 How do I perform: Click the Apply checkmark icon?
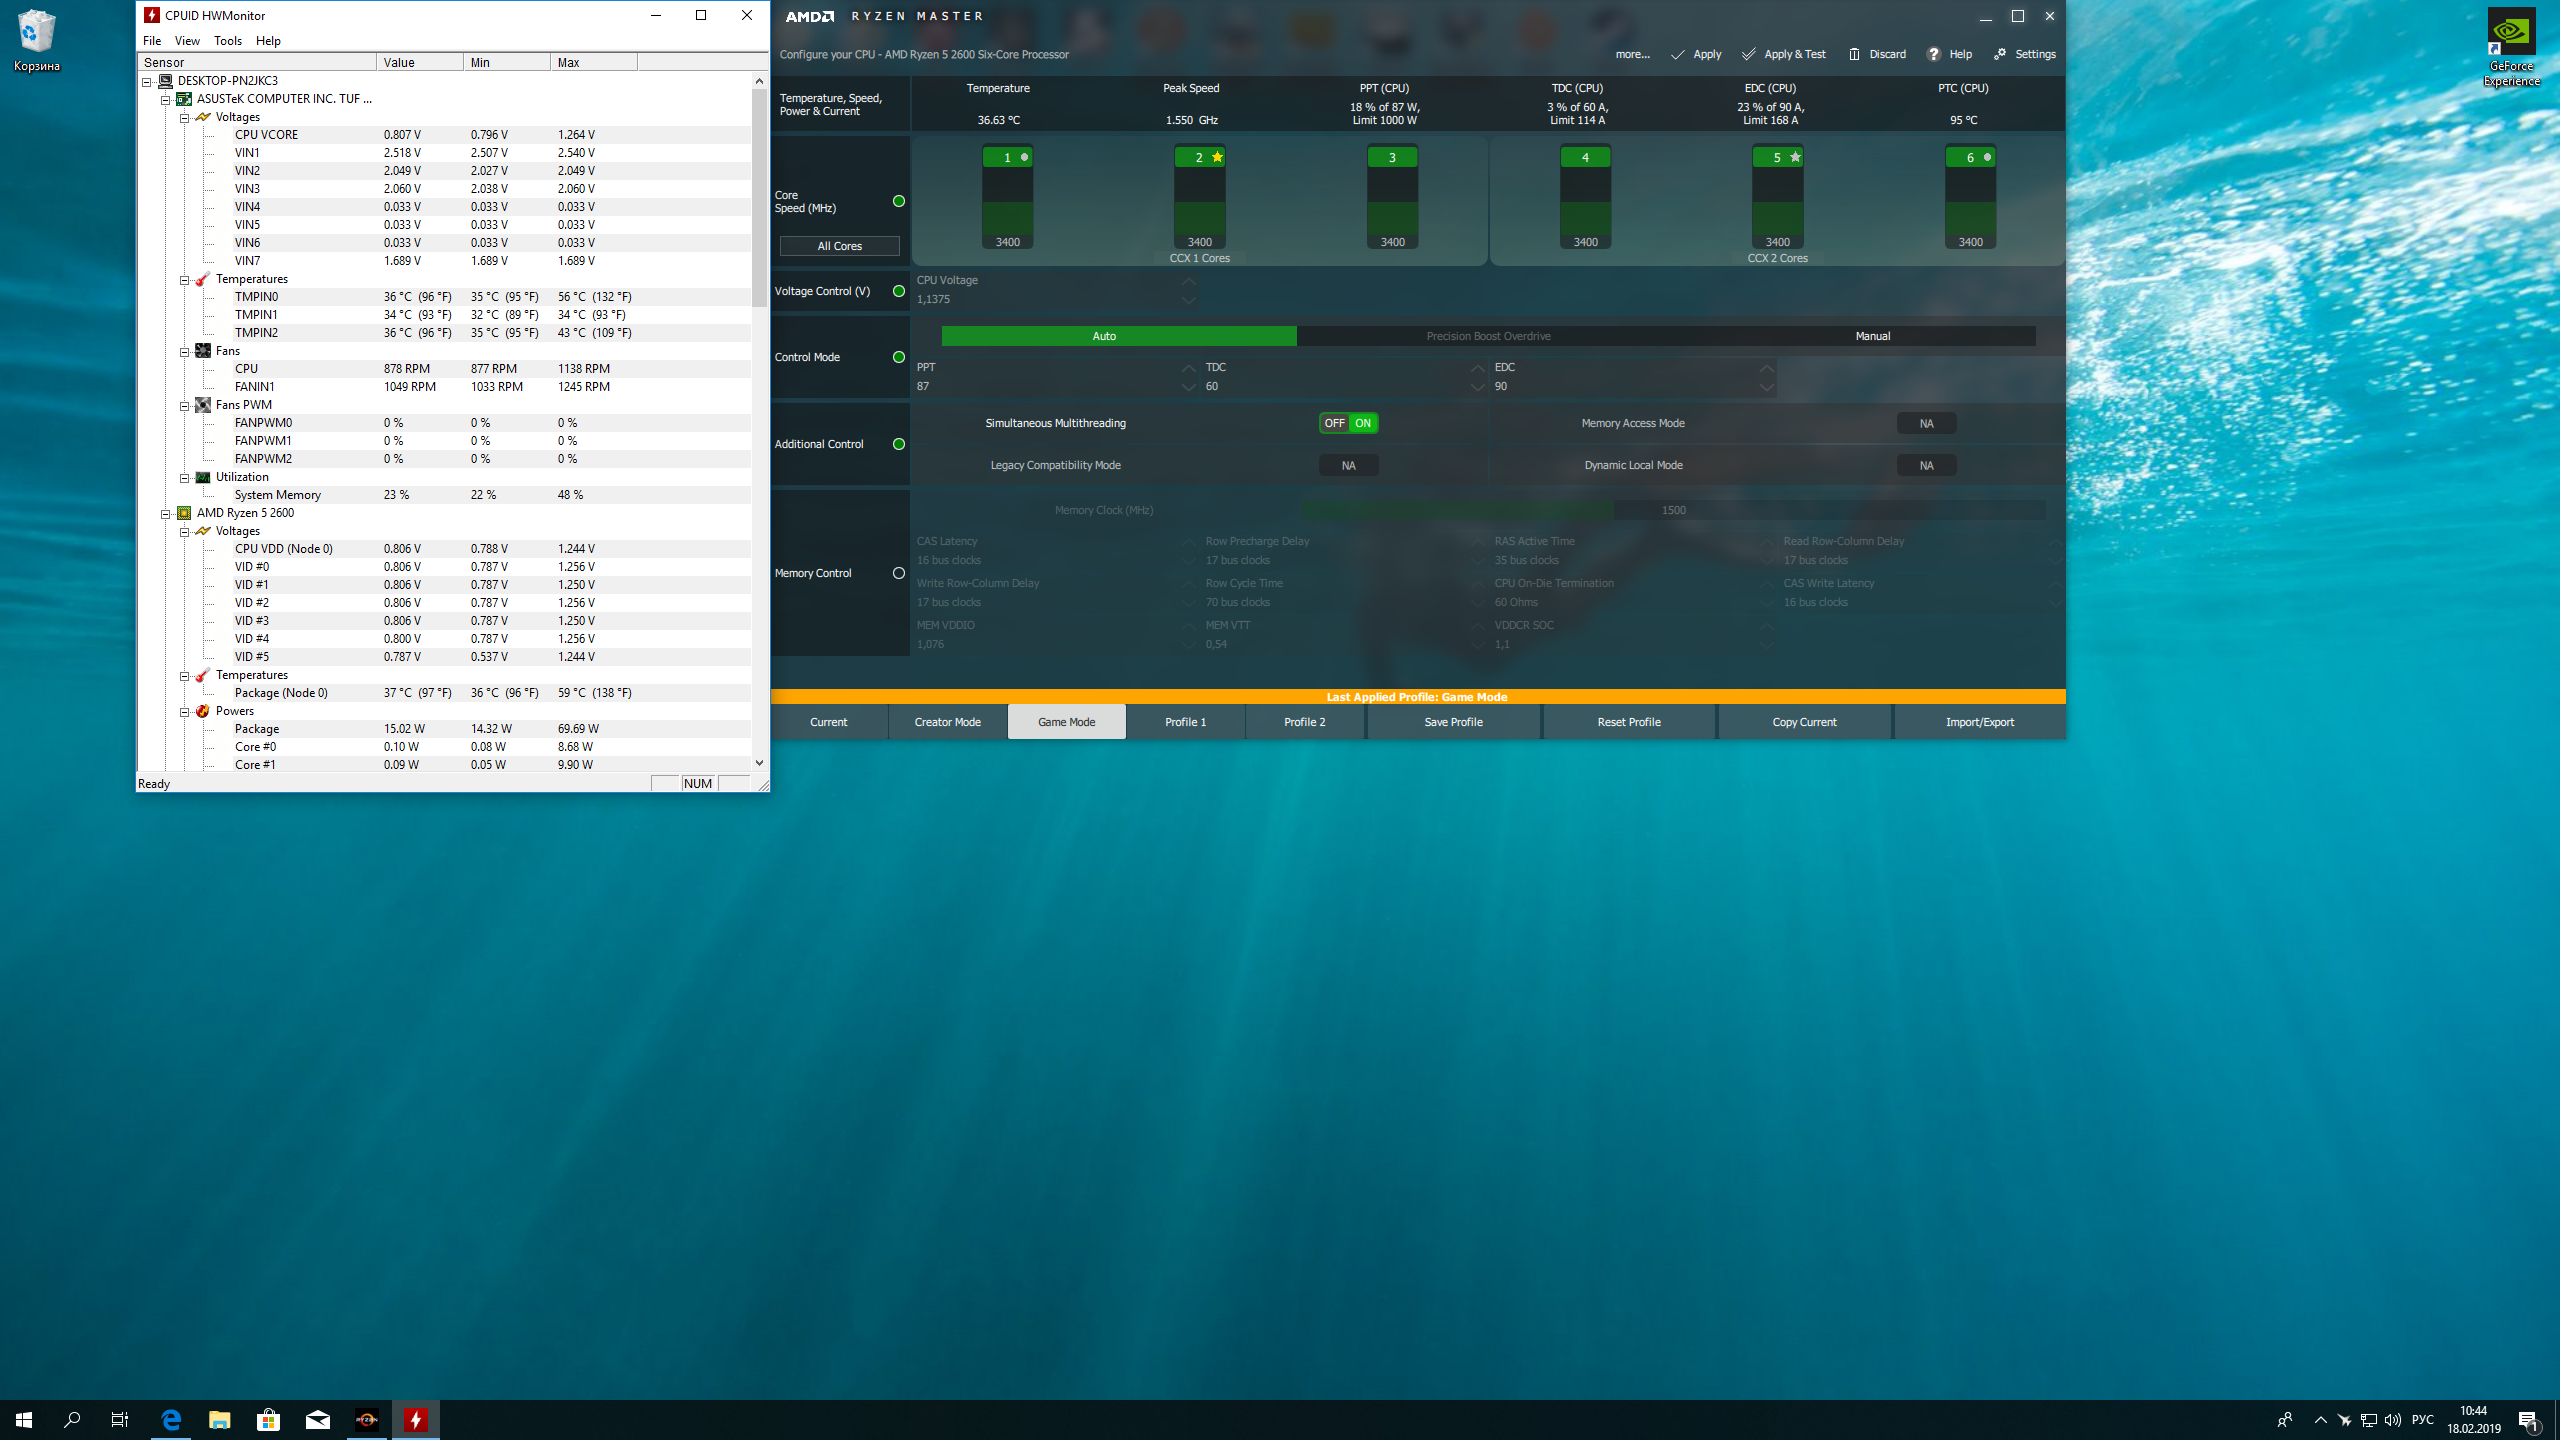(x=1678, y=54)
